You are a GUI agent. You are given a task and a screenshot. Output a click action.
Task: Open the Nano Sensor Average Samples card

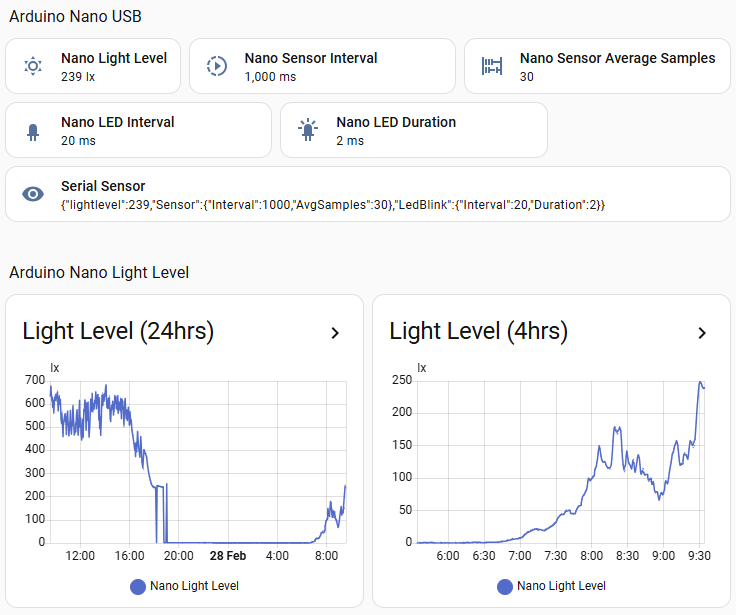(x=597, y=66)
